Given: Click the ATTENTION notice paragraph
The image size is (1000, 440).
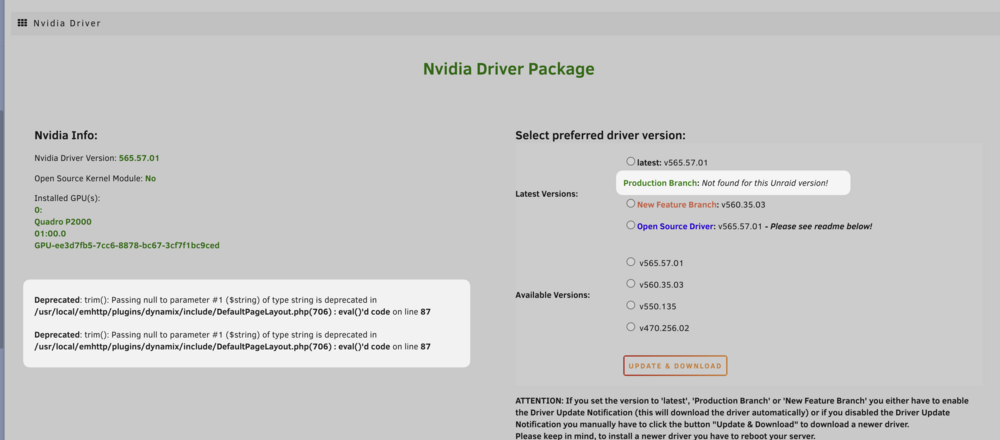Looking at the screenshot, I should pyautogui.click(x=742, y=418).
